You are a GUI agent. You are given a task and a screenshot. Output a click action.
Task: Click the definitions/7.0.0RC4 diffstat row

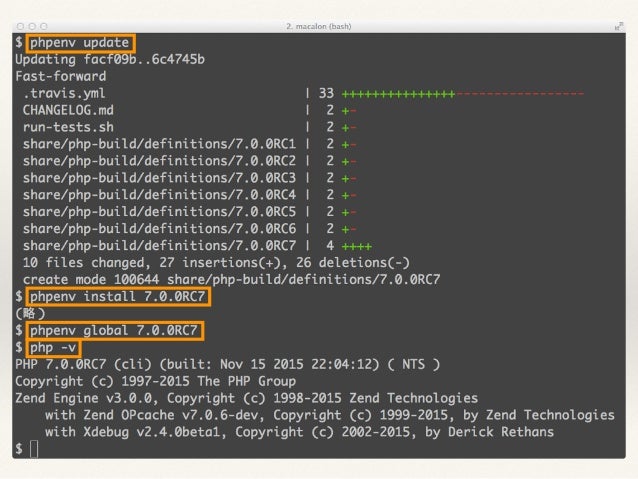coord(190,195)
